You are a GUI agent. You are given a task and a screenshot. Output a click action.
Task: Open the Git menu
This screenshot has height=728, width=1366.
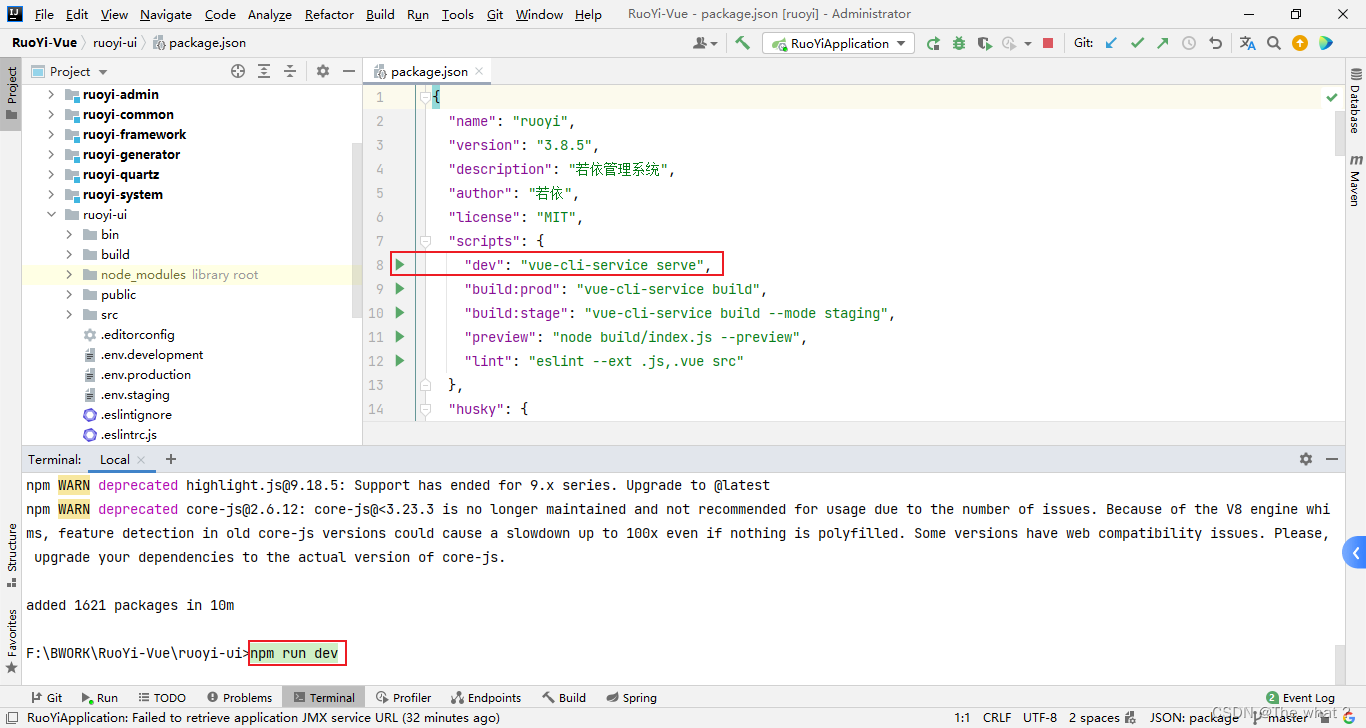click(x=495, y=14)
